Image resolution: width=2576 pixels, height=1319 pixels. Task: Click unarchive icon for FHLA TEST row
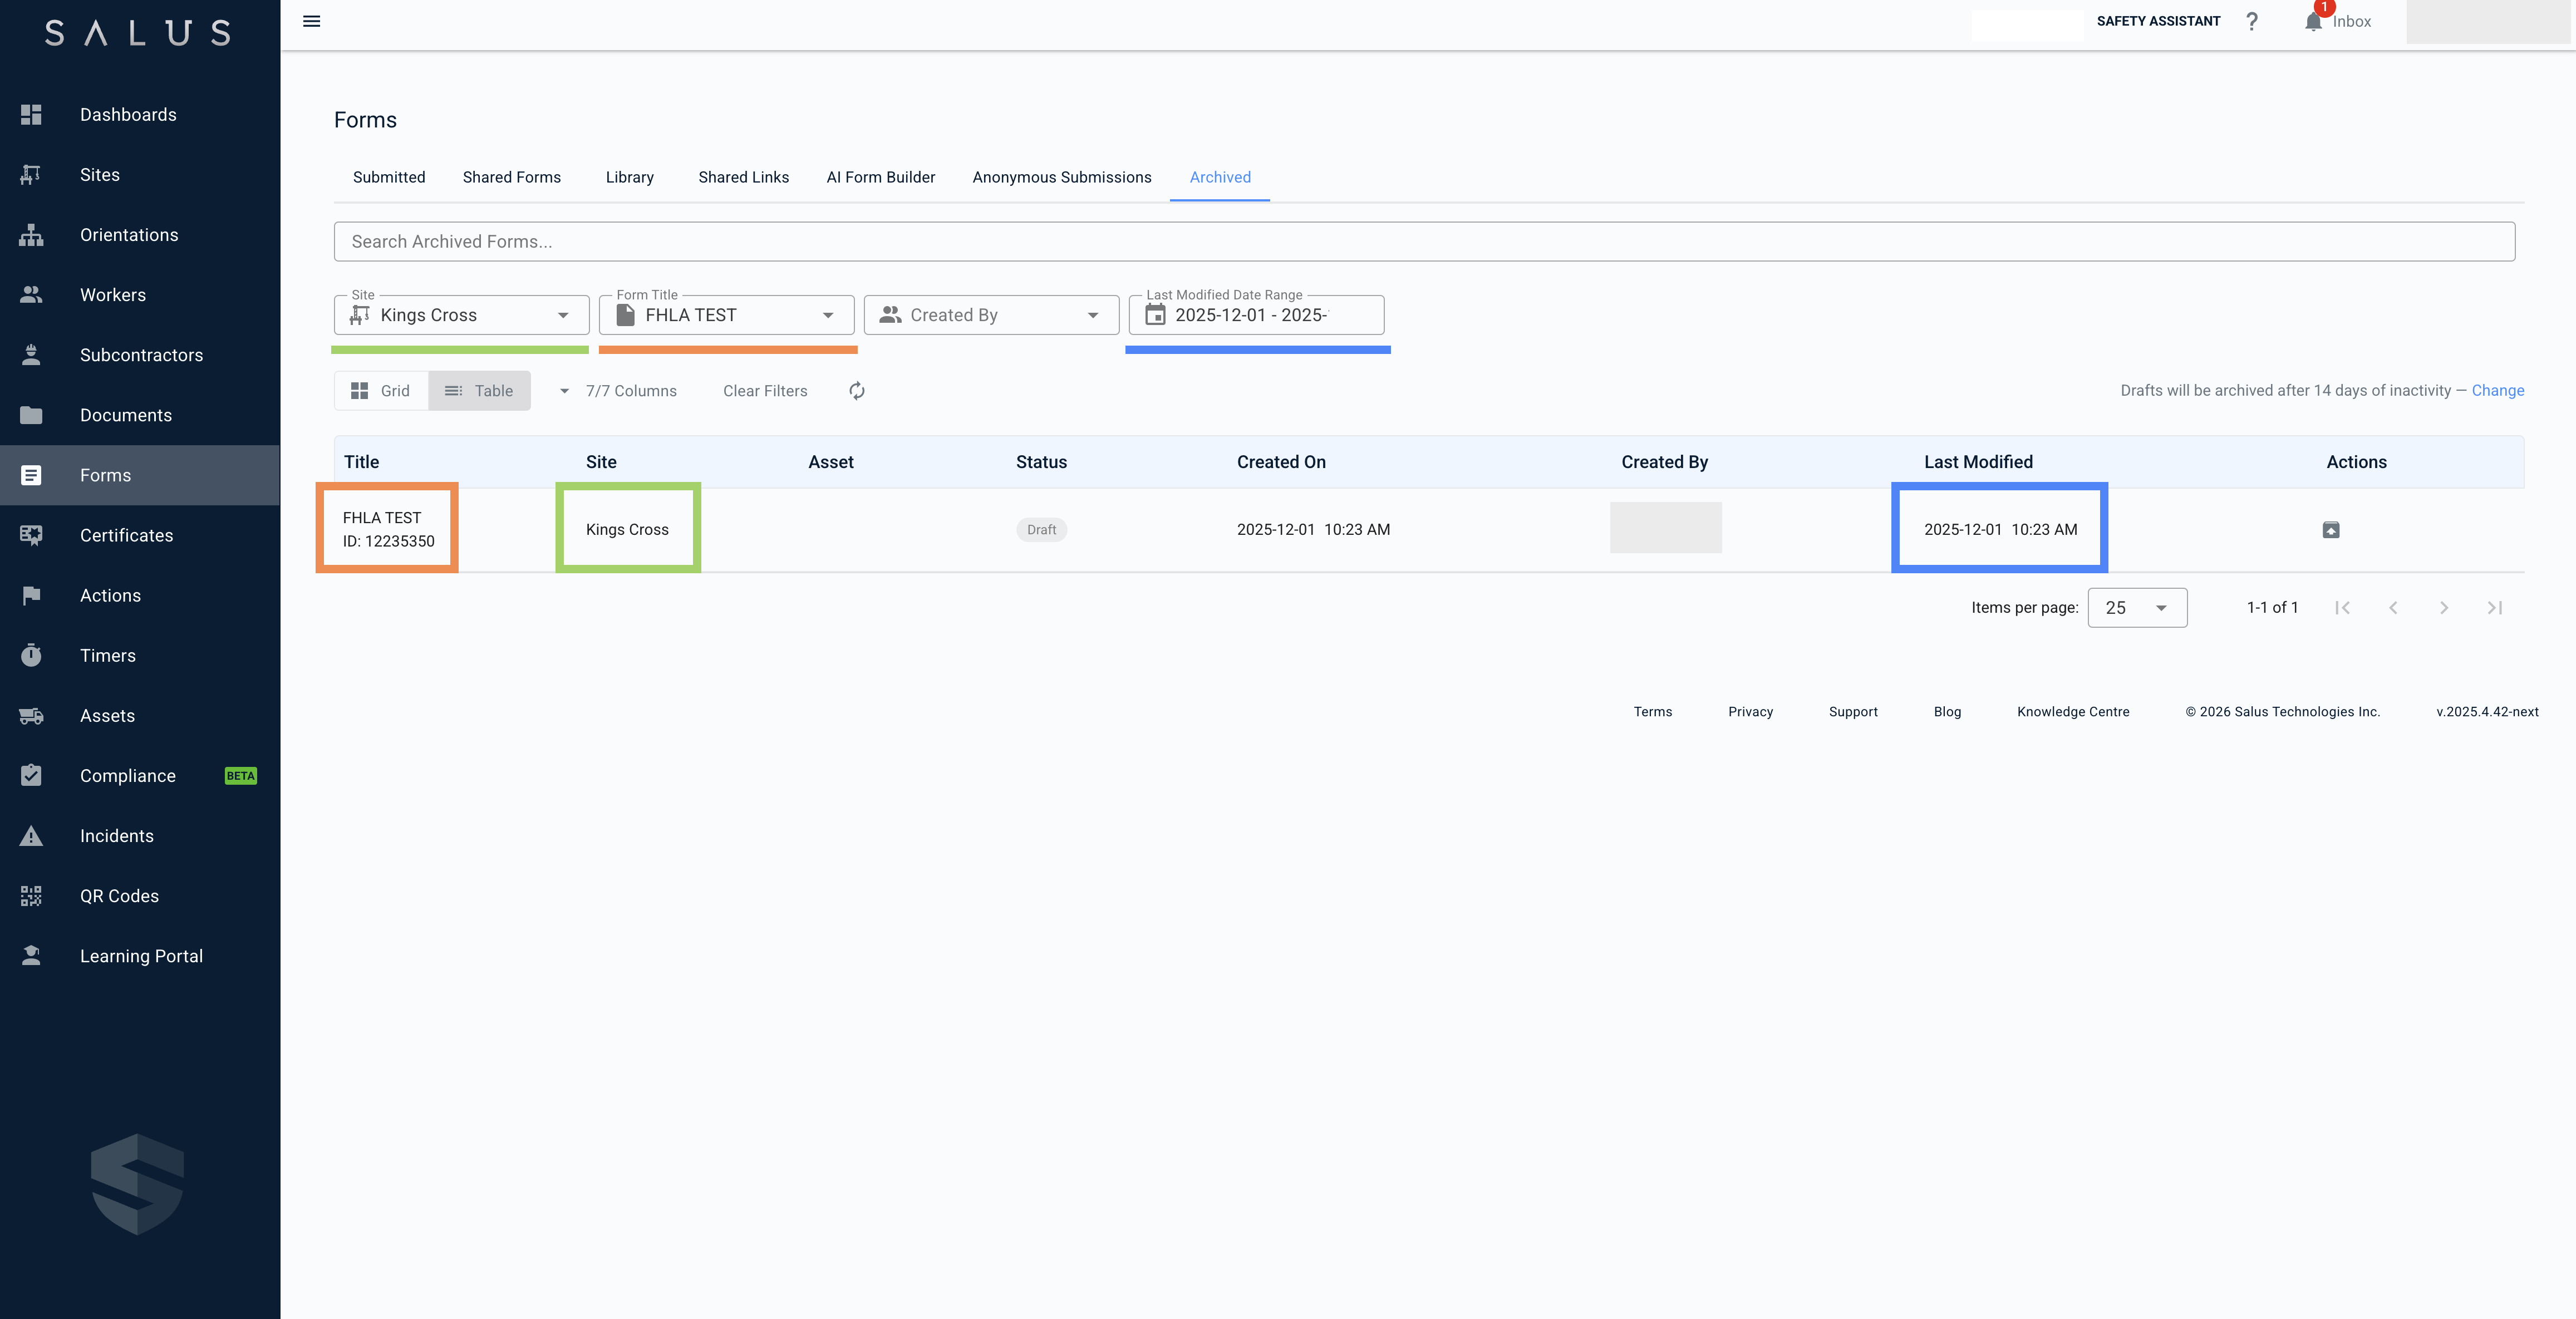2330,530
